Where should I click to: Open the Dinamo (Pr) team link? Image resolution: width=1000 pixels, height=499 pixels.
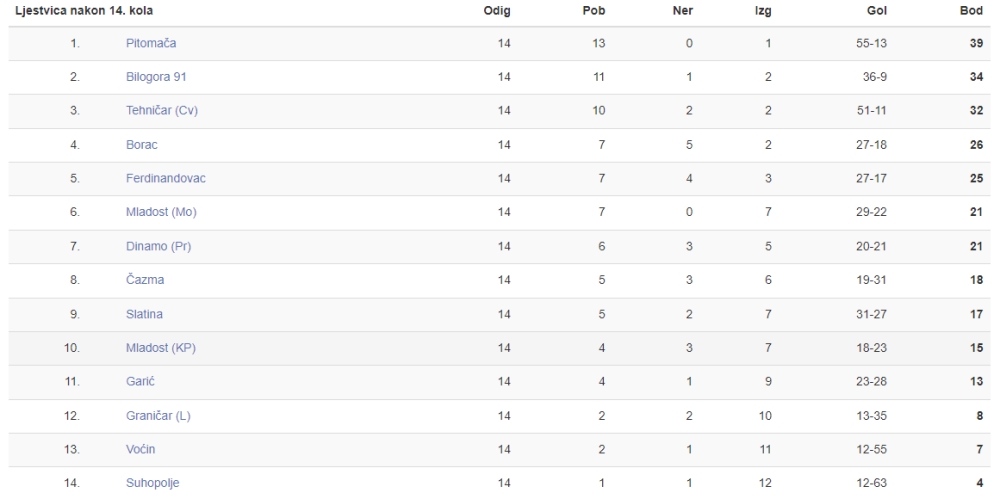[159, 246]
